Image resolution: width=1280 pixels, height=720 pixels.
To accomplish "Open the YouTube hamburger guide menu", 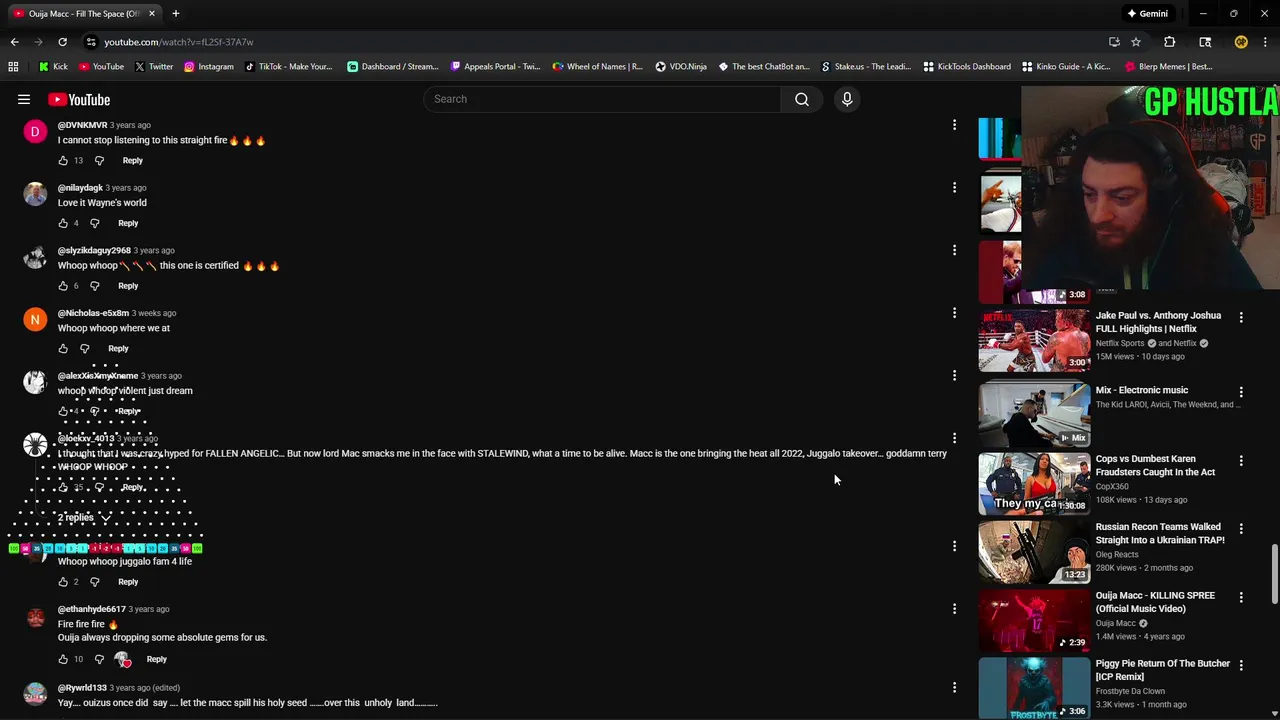I will tap(23, 99).
